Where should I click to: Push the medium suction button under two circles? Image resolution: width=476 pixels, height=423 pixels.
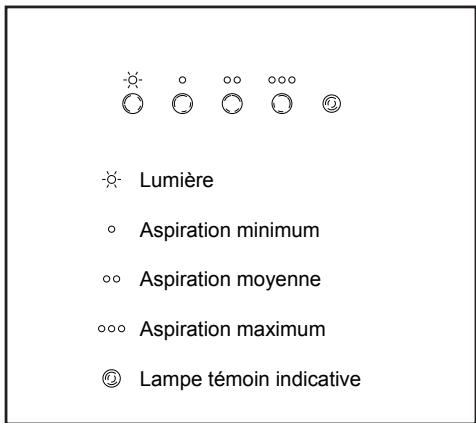click(x=232, y=103)
